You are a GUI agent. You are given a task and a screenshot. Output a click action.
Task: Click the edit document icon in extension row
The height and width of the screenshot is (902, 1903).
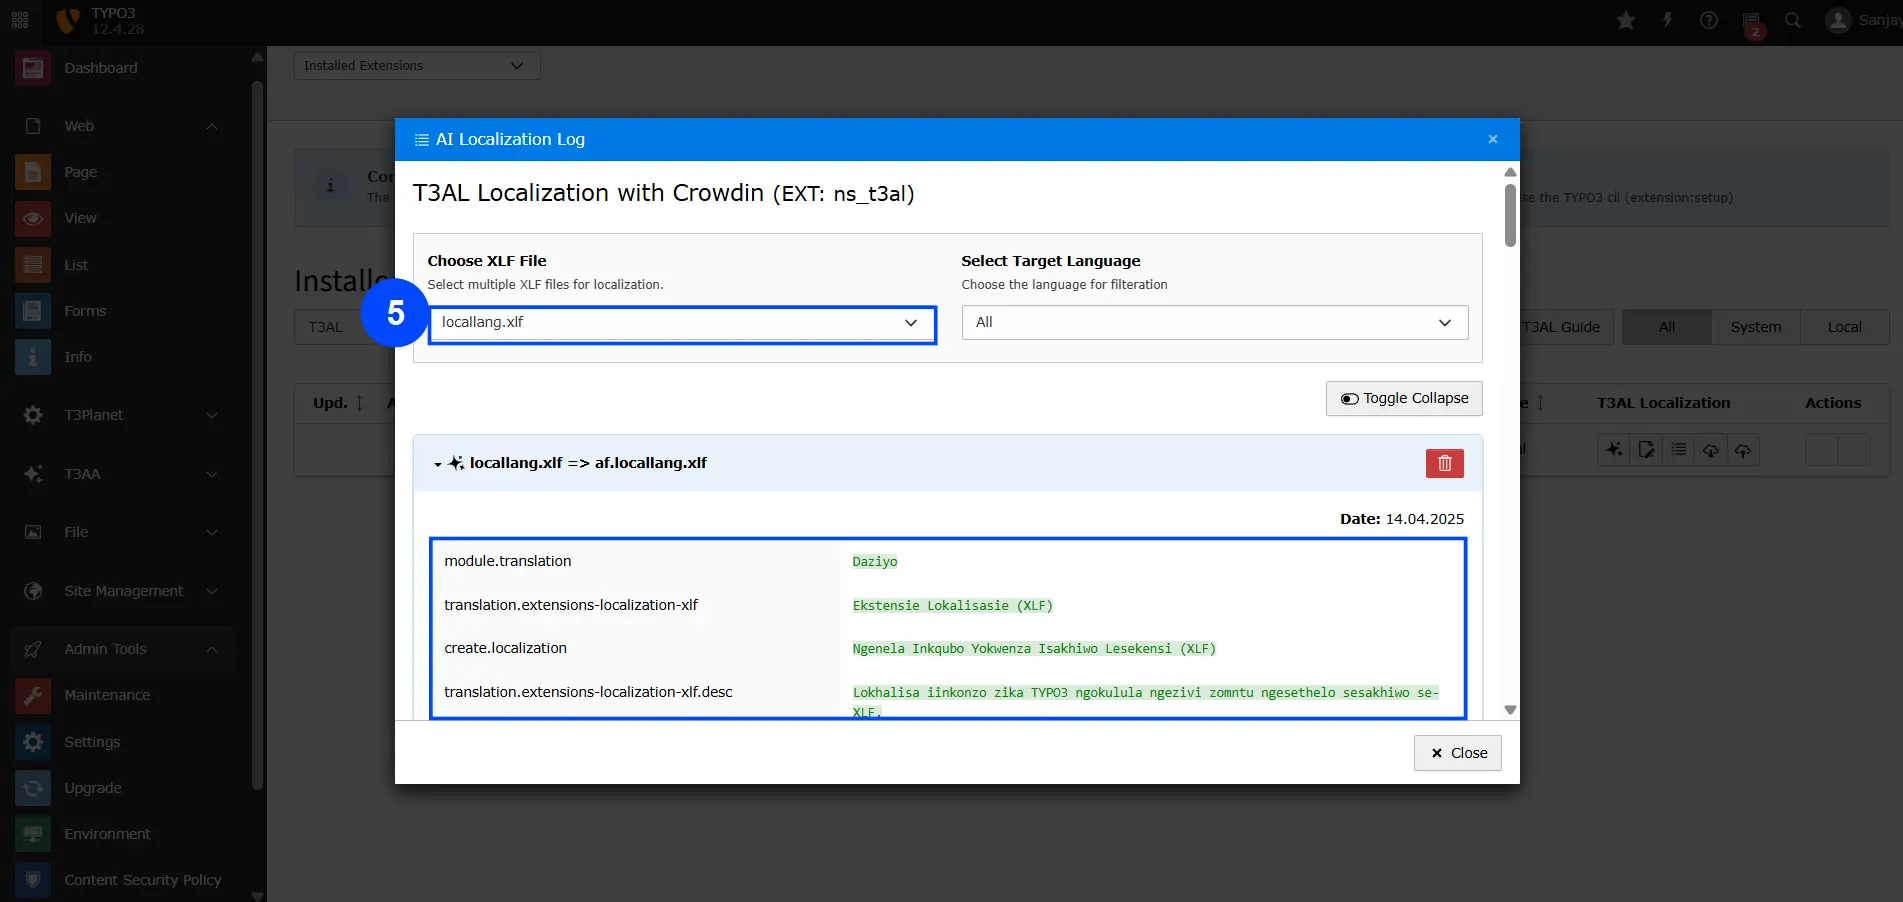coord(1646,450)
